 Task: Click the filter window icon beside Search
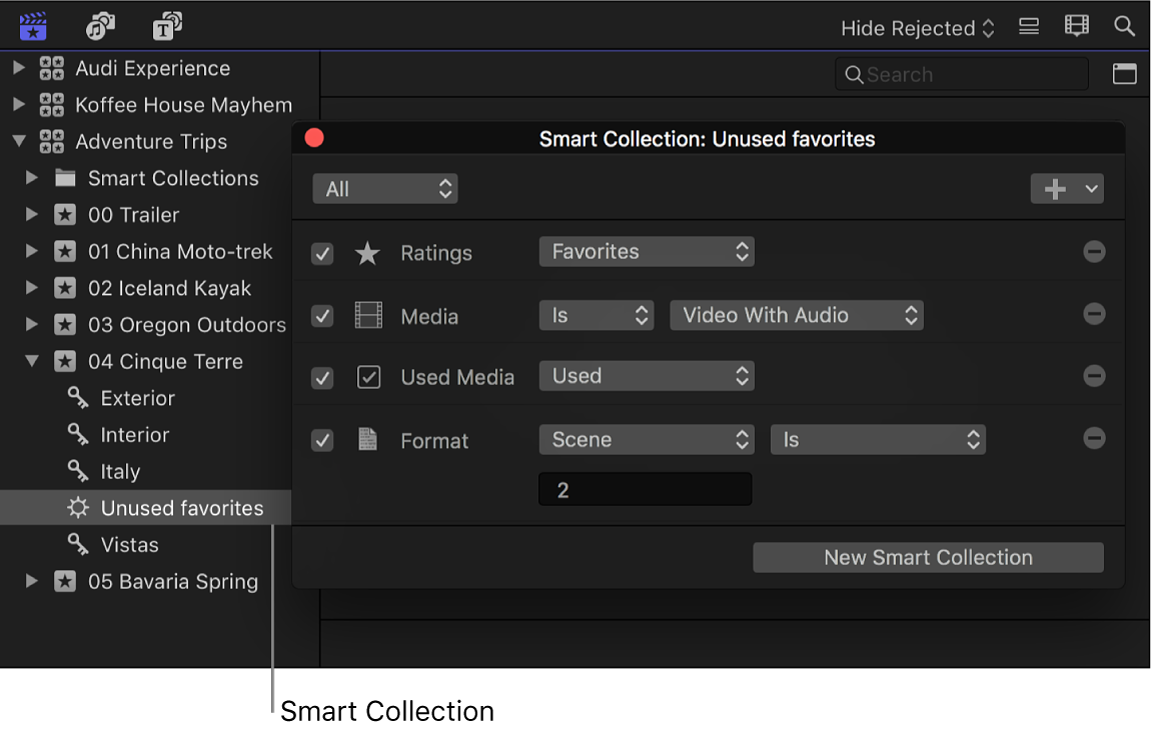(1124, 74)
